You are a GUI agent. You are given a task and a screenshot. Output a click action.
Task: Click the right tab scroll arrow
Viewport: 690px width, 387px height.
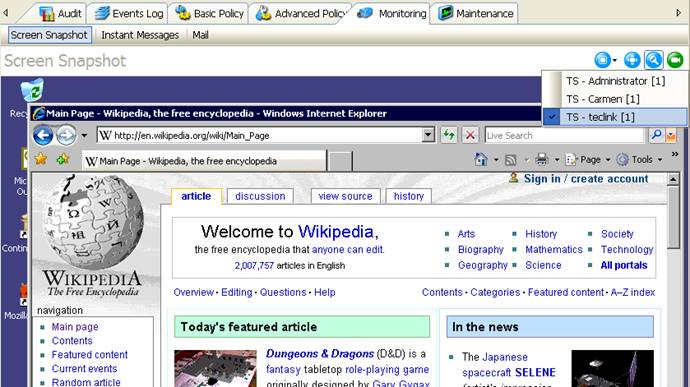coord(679,13)
